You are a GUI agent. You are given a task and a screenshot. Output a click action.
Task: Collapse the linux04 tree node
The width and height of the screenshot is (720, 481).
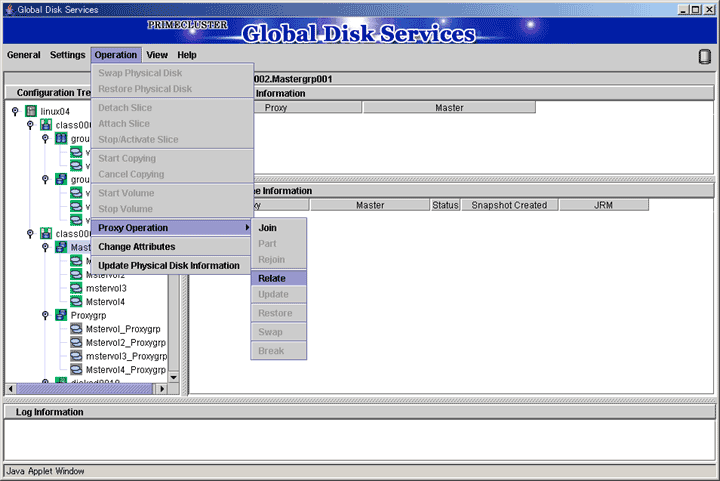(x=15, y=111)
